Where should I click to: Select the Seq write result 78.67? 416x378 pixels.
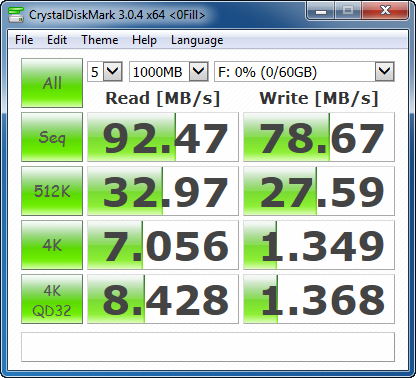pyautogui.click(x=319, y=137)
